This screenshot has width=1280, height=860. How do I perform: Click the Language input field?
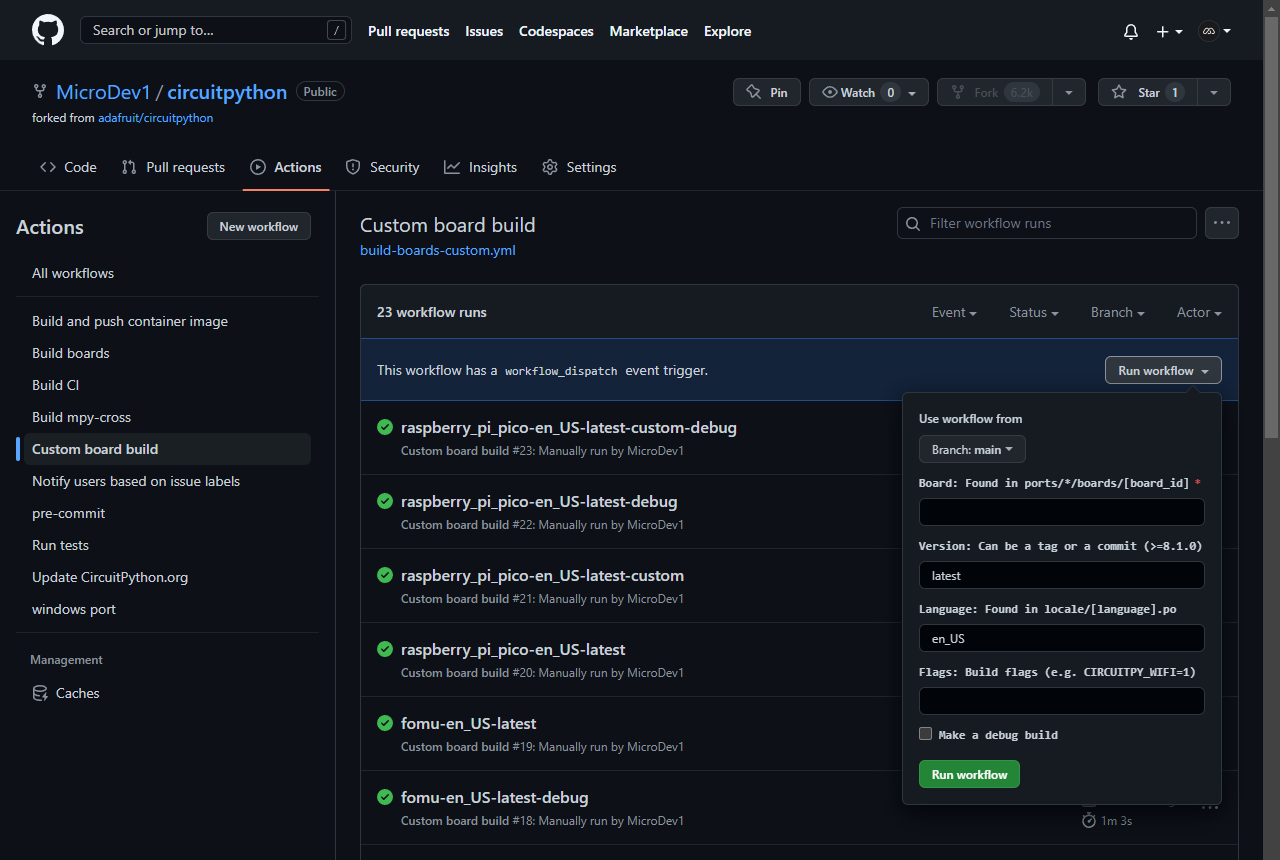(x=1062, y=638)
